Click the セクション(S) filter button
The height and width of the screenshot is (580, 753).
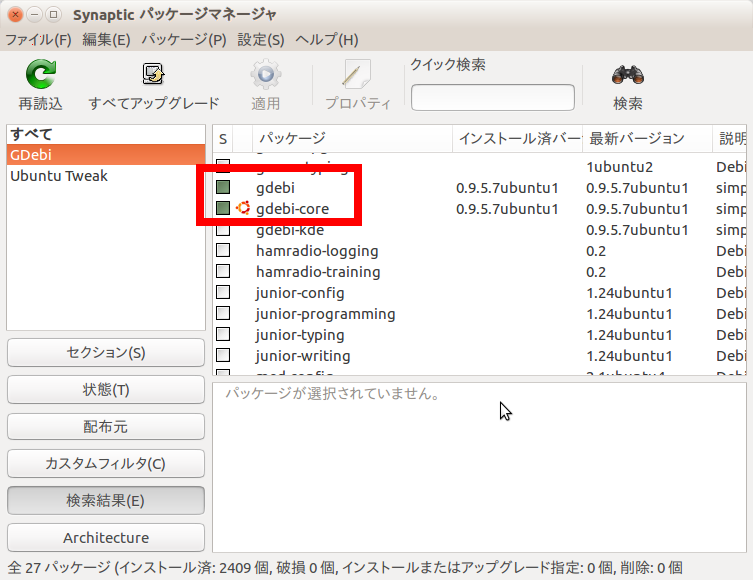(106, 352)
